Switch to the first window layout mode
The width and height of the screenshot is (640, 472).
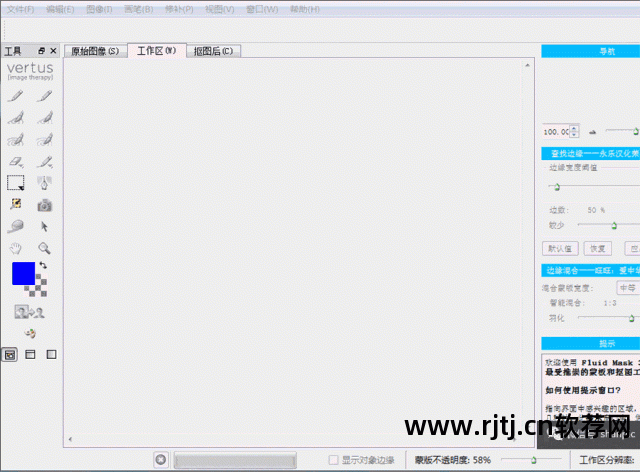pyautogui.click(x=10, y=355)
